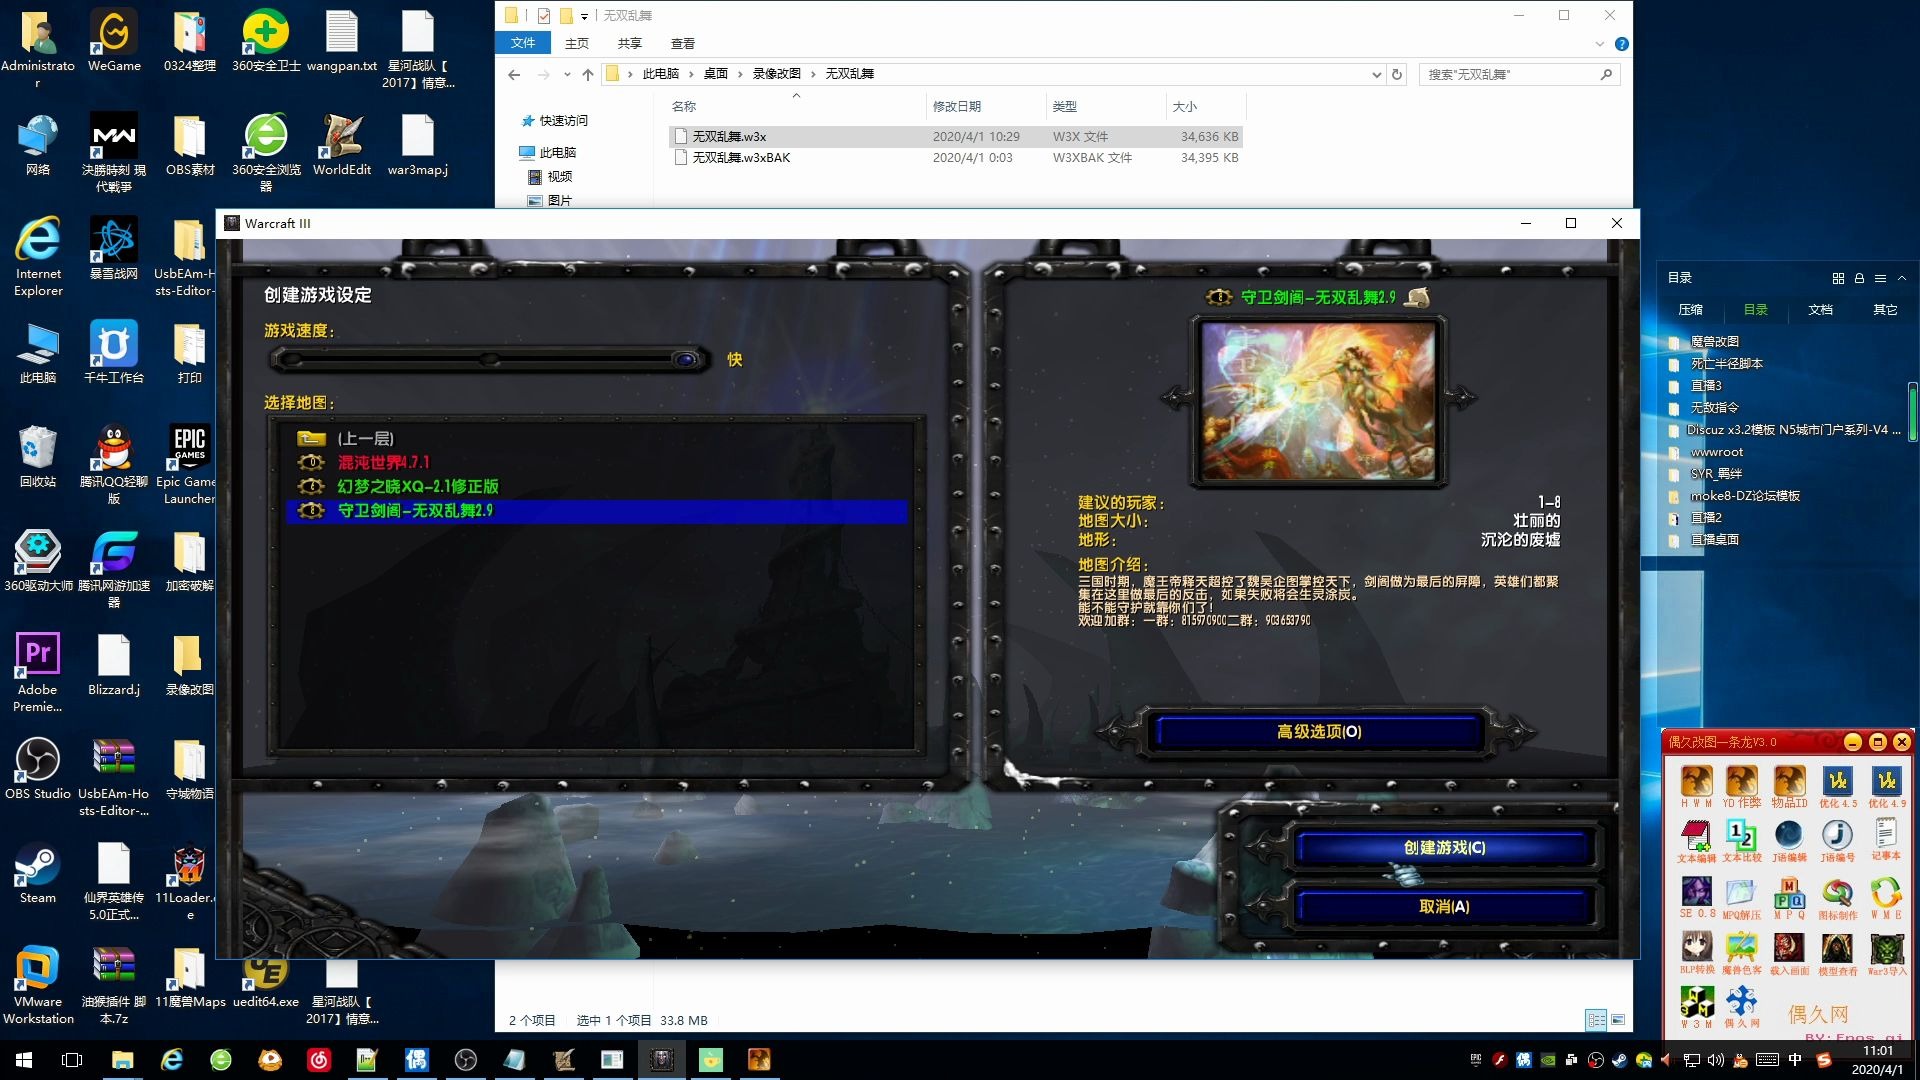Click the search box for 无双乱舞
1920x1080 pixels.
tap(1519, 74)
